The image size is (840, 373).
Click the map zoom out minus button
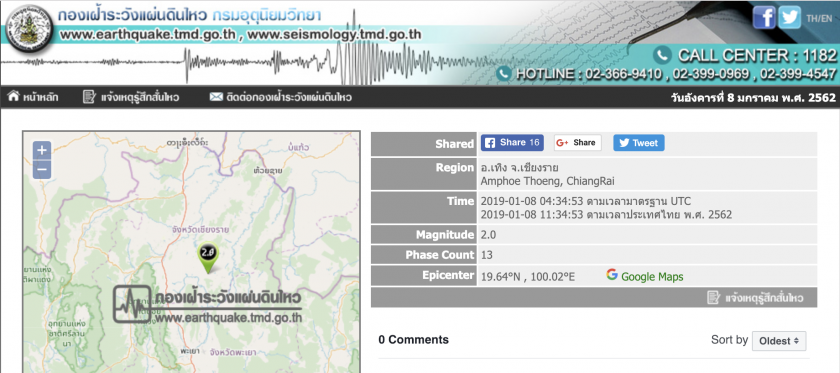coord(42,170)
